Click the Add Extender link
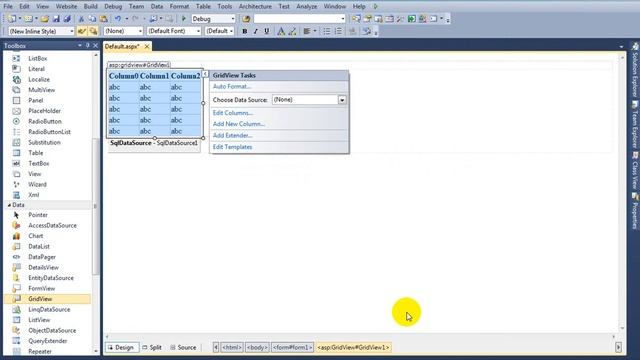 pyautogui.click(x=232, y=135)
